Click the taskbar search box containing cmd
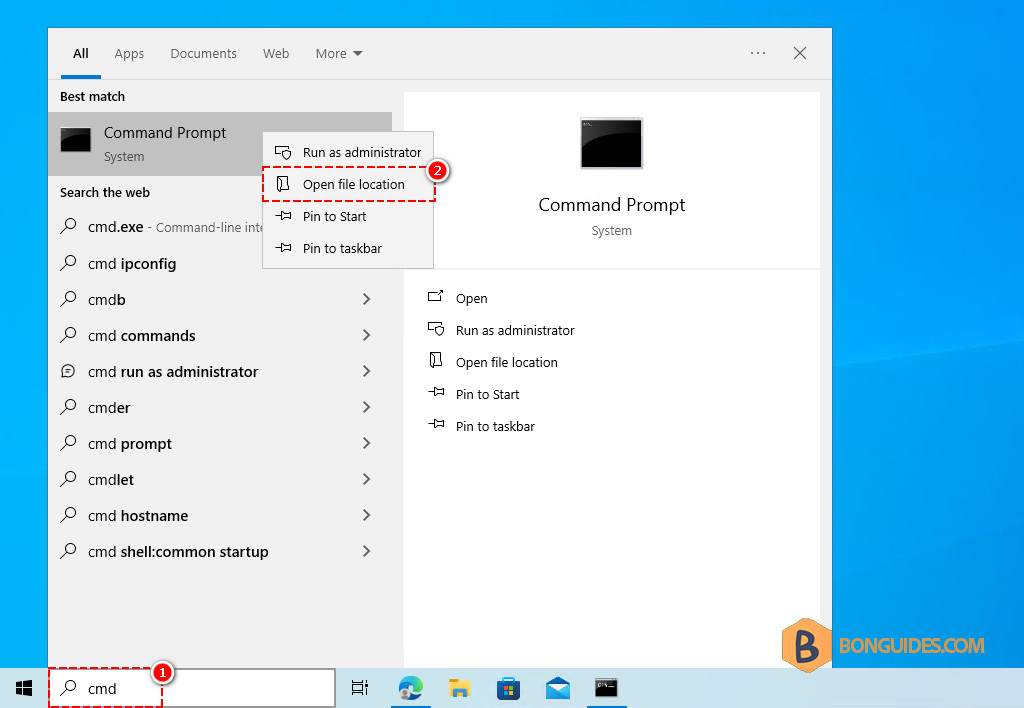Screen dimensions: 1024x708 click(192, 688)
